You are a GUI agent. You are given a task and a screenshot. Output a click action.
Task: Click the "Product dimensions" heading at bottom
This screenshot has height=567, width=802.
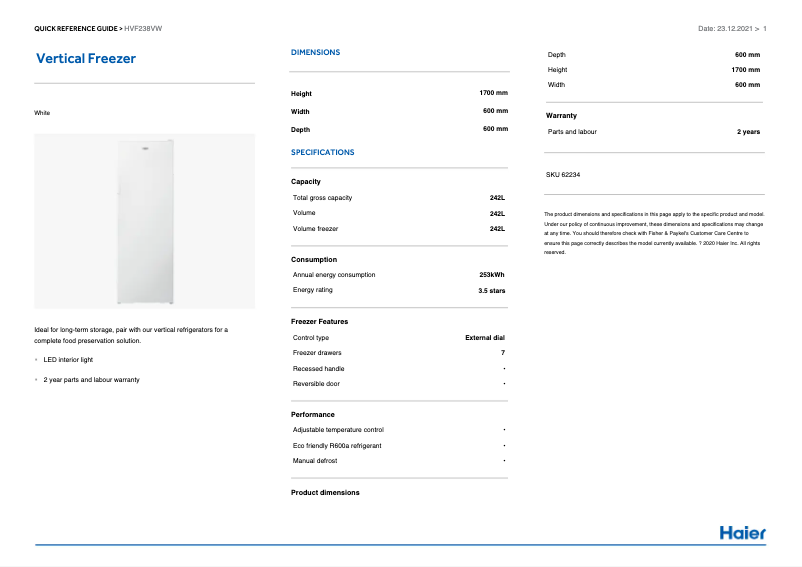(325, 493)
